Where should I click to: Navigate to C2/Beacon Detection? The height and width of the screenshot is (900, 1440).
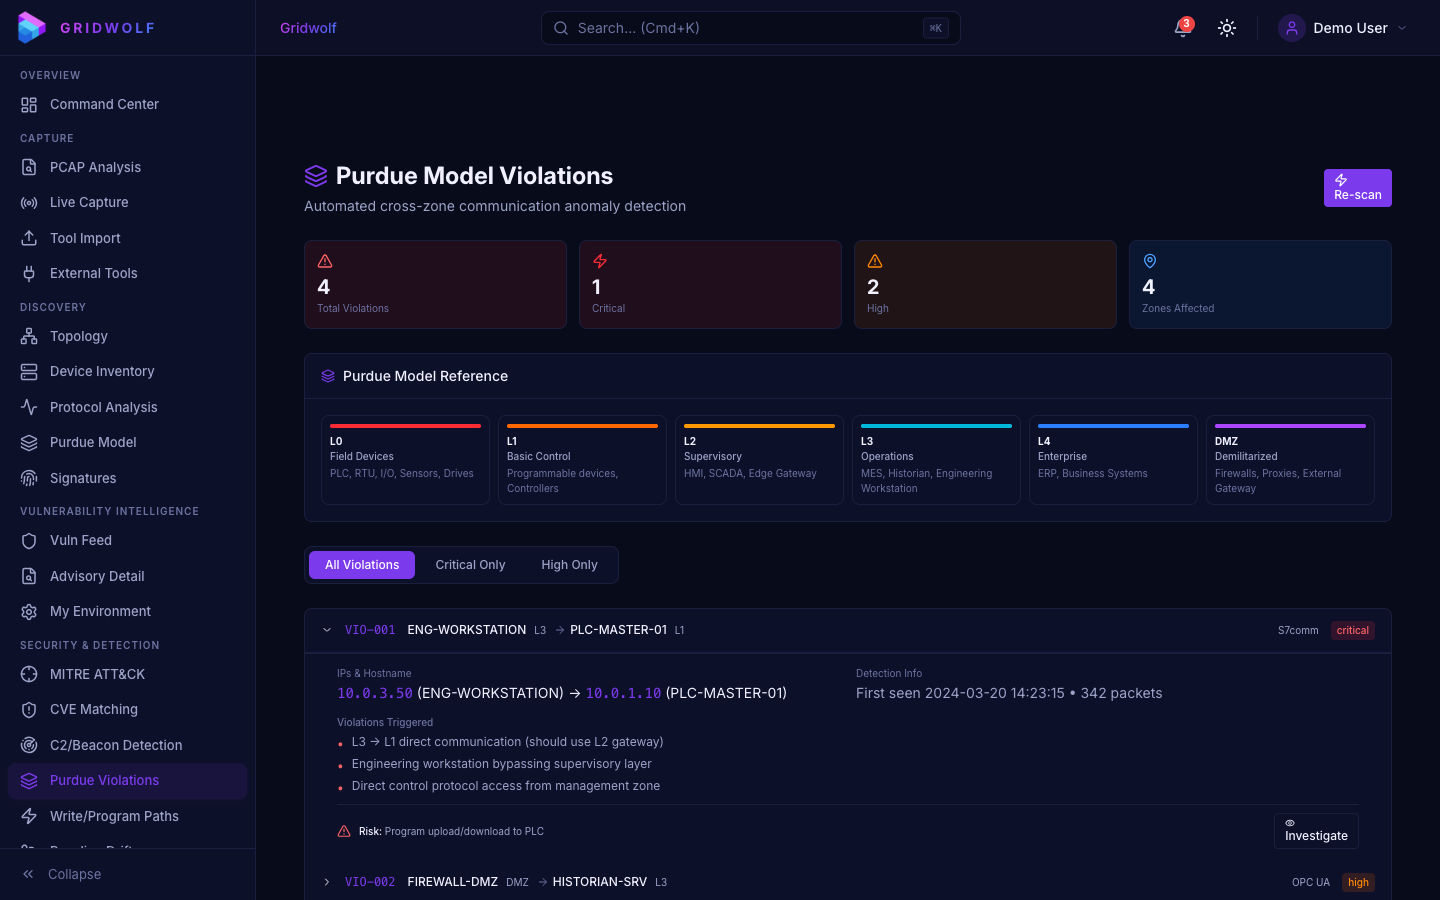[x=116, y=745]
